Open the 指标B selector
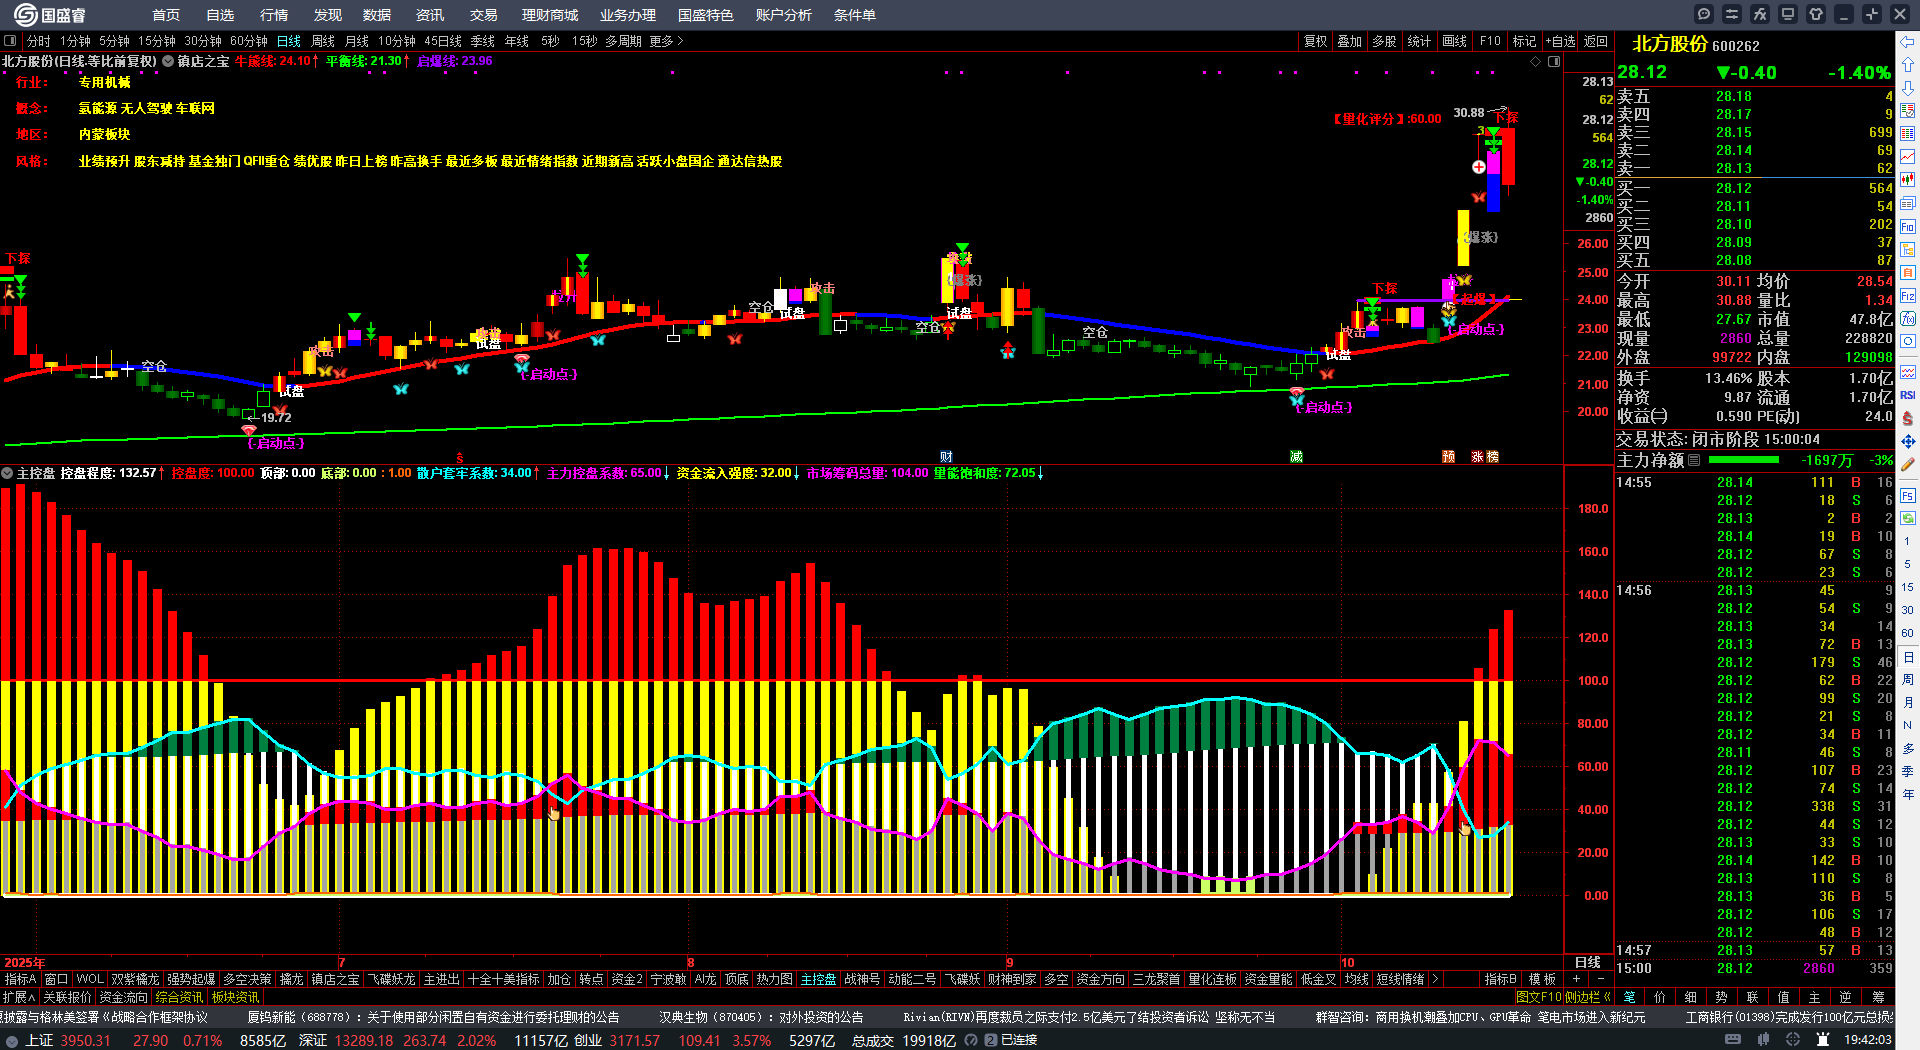 point(1500,979)
